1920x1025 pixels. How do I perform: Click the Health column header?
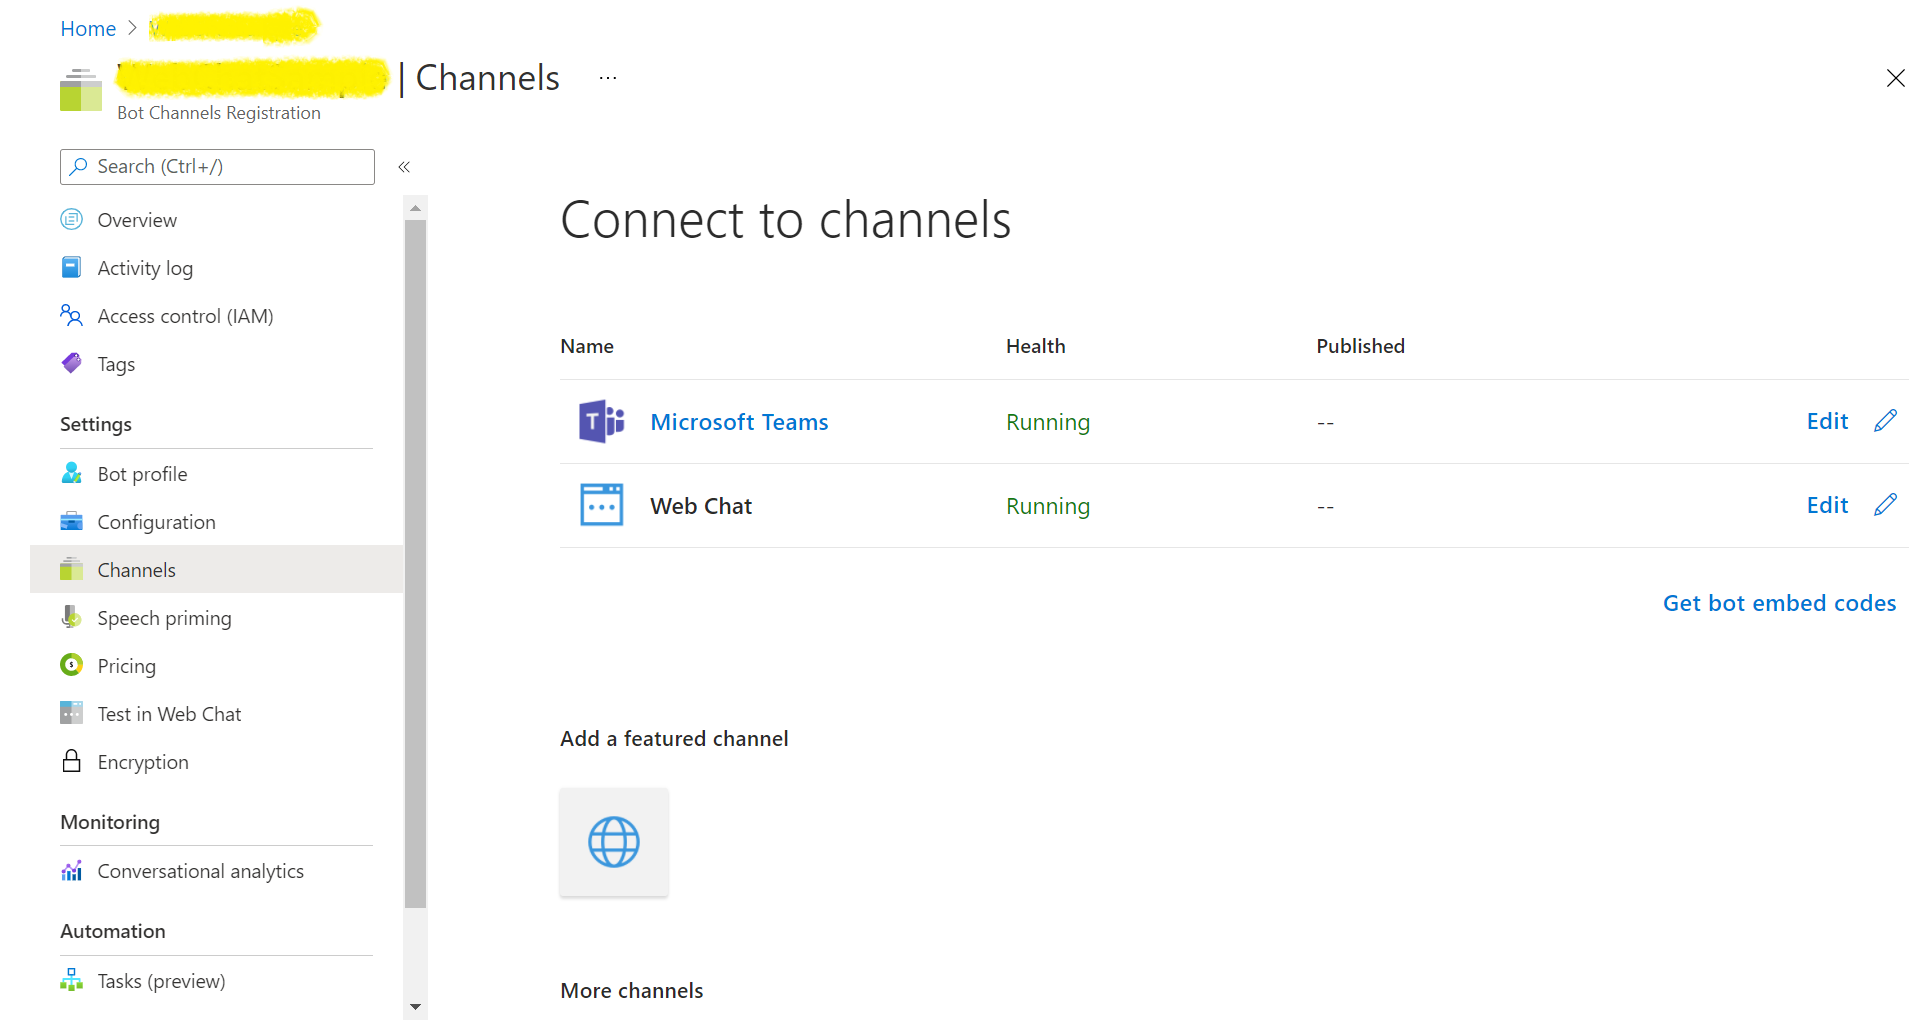1035,346
